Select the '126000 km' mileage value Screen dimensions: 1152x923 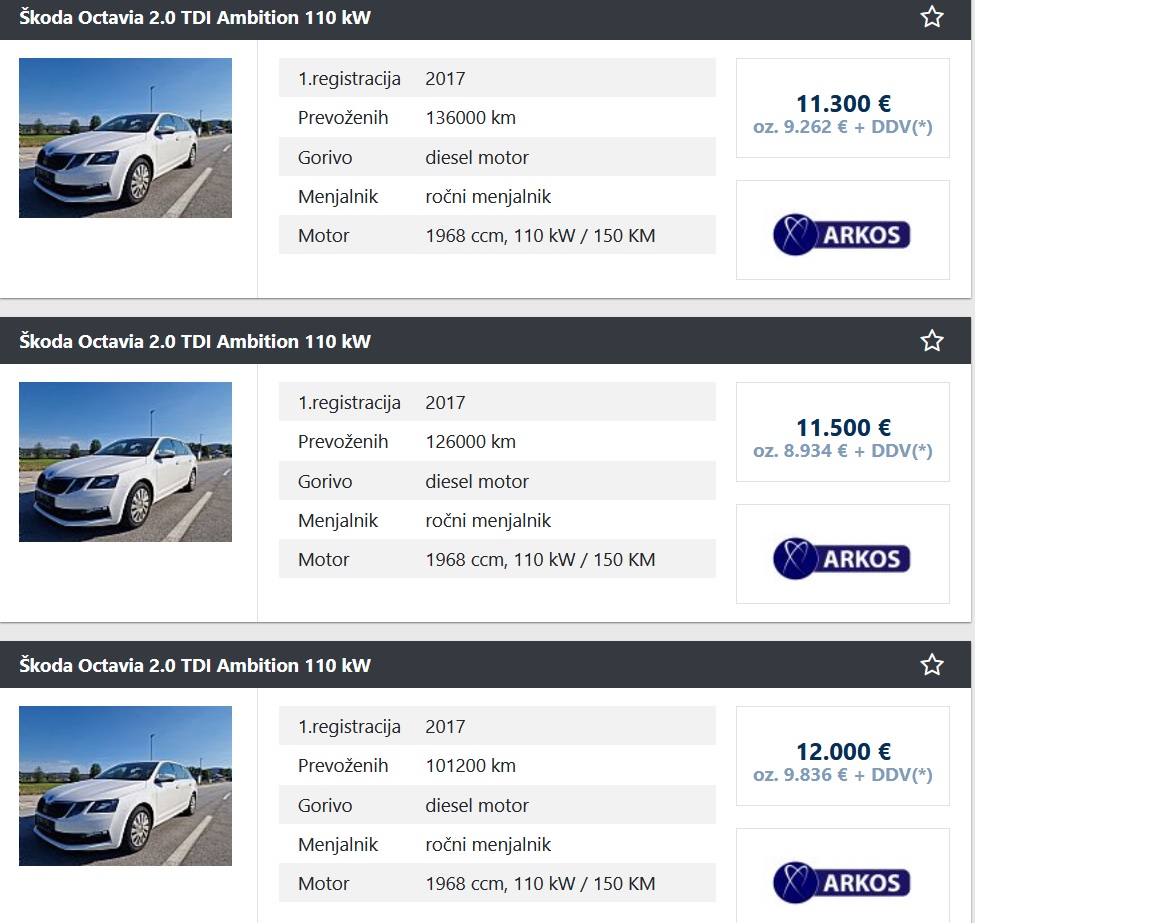click(x=470, y=442)
